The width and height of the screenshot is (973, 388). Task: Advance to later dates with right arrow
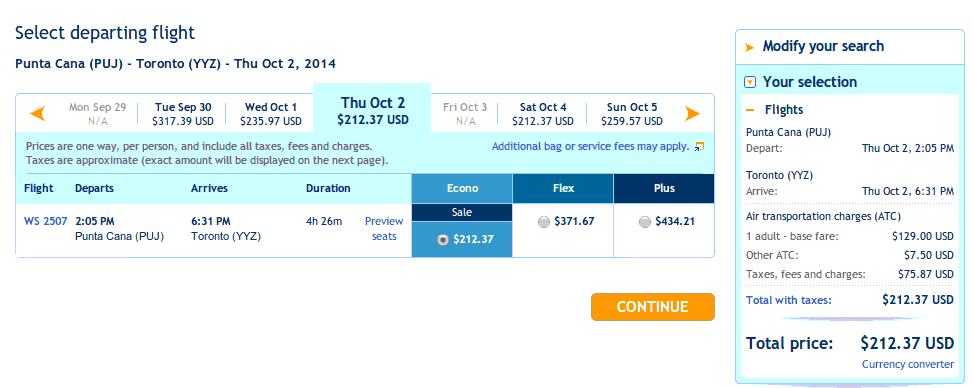pos(692,114)
